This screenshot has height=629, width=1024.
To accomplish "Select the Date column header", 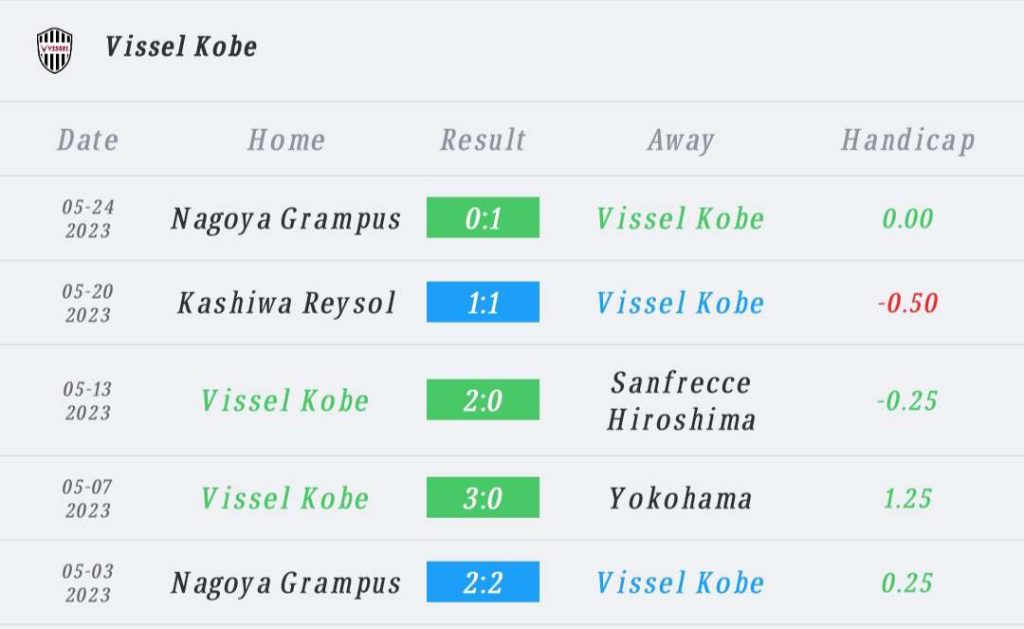I will [88, 140].
